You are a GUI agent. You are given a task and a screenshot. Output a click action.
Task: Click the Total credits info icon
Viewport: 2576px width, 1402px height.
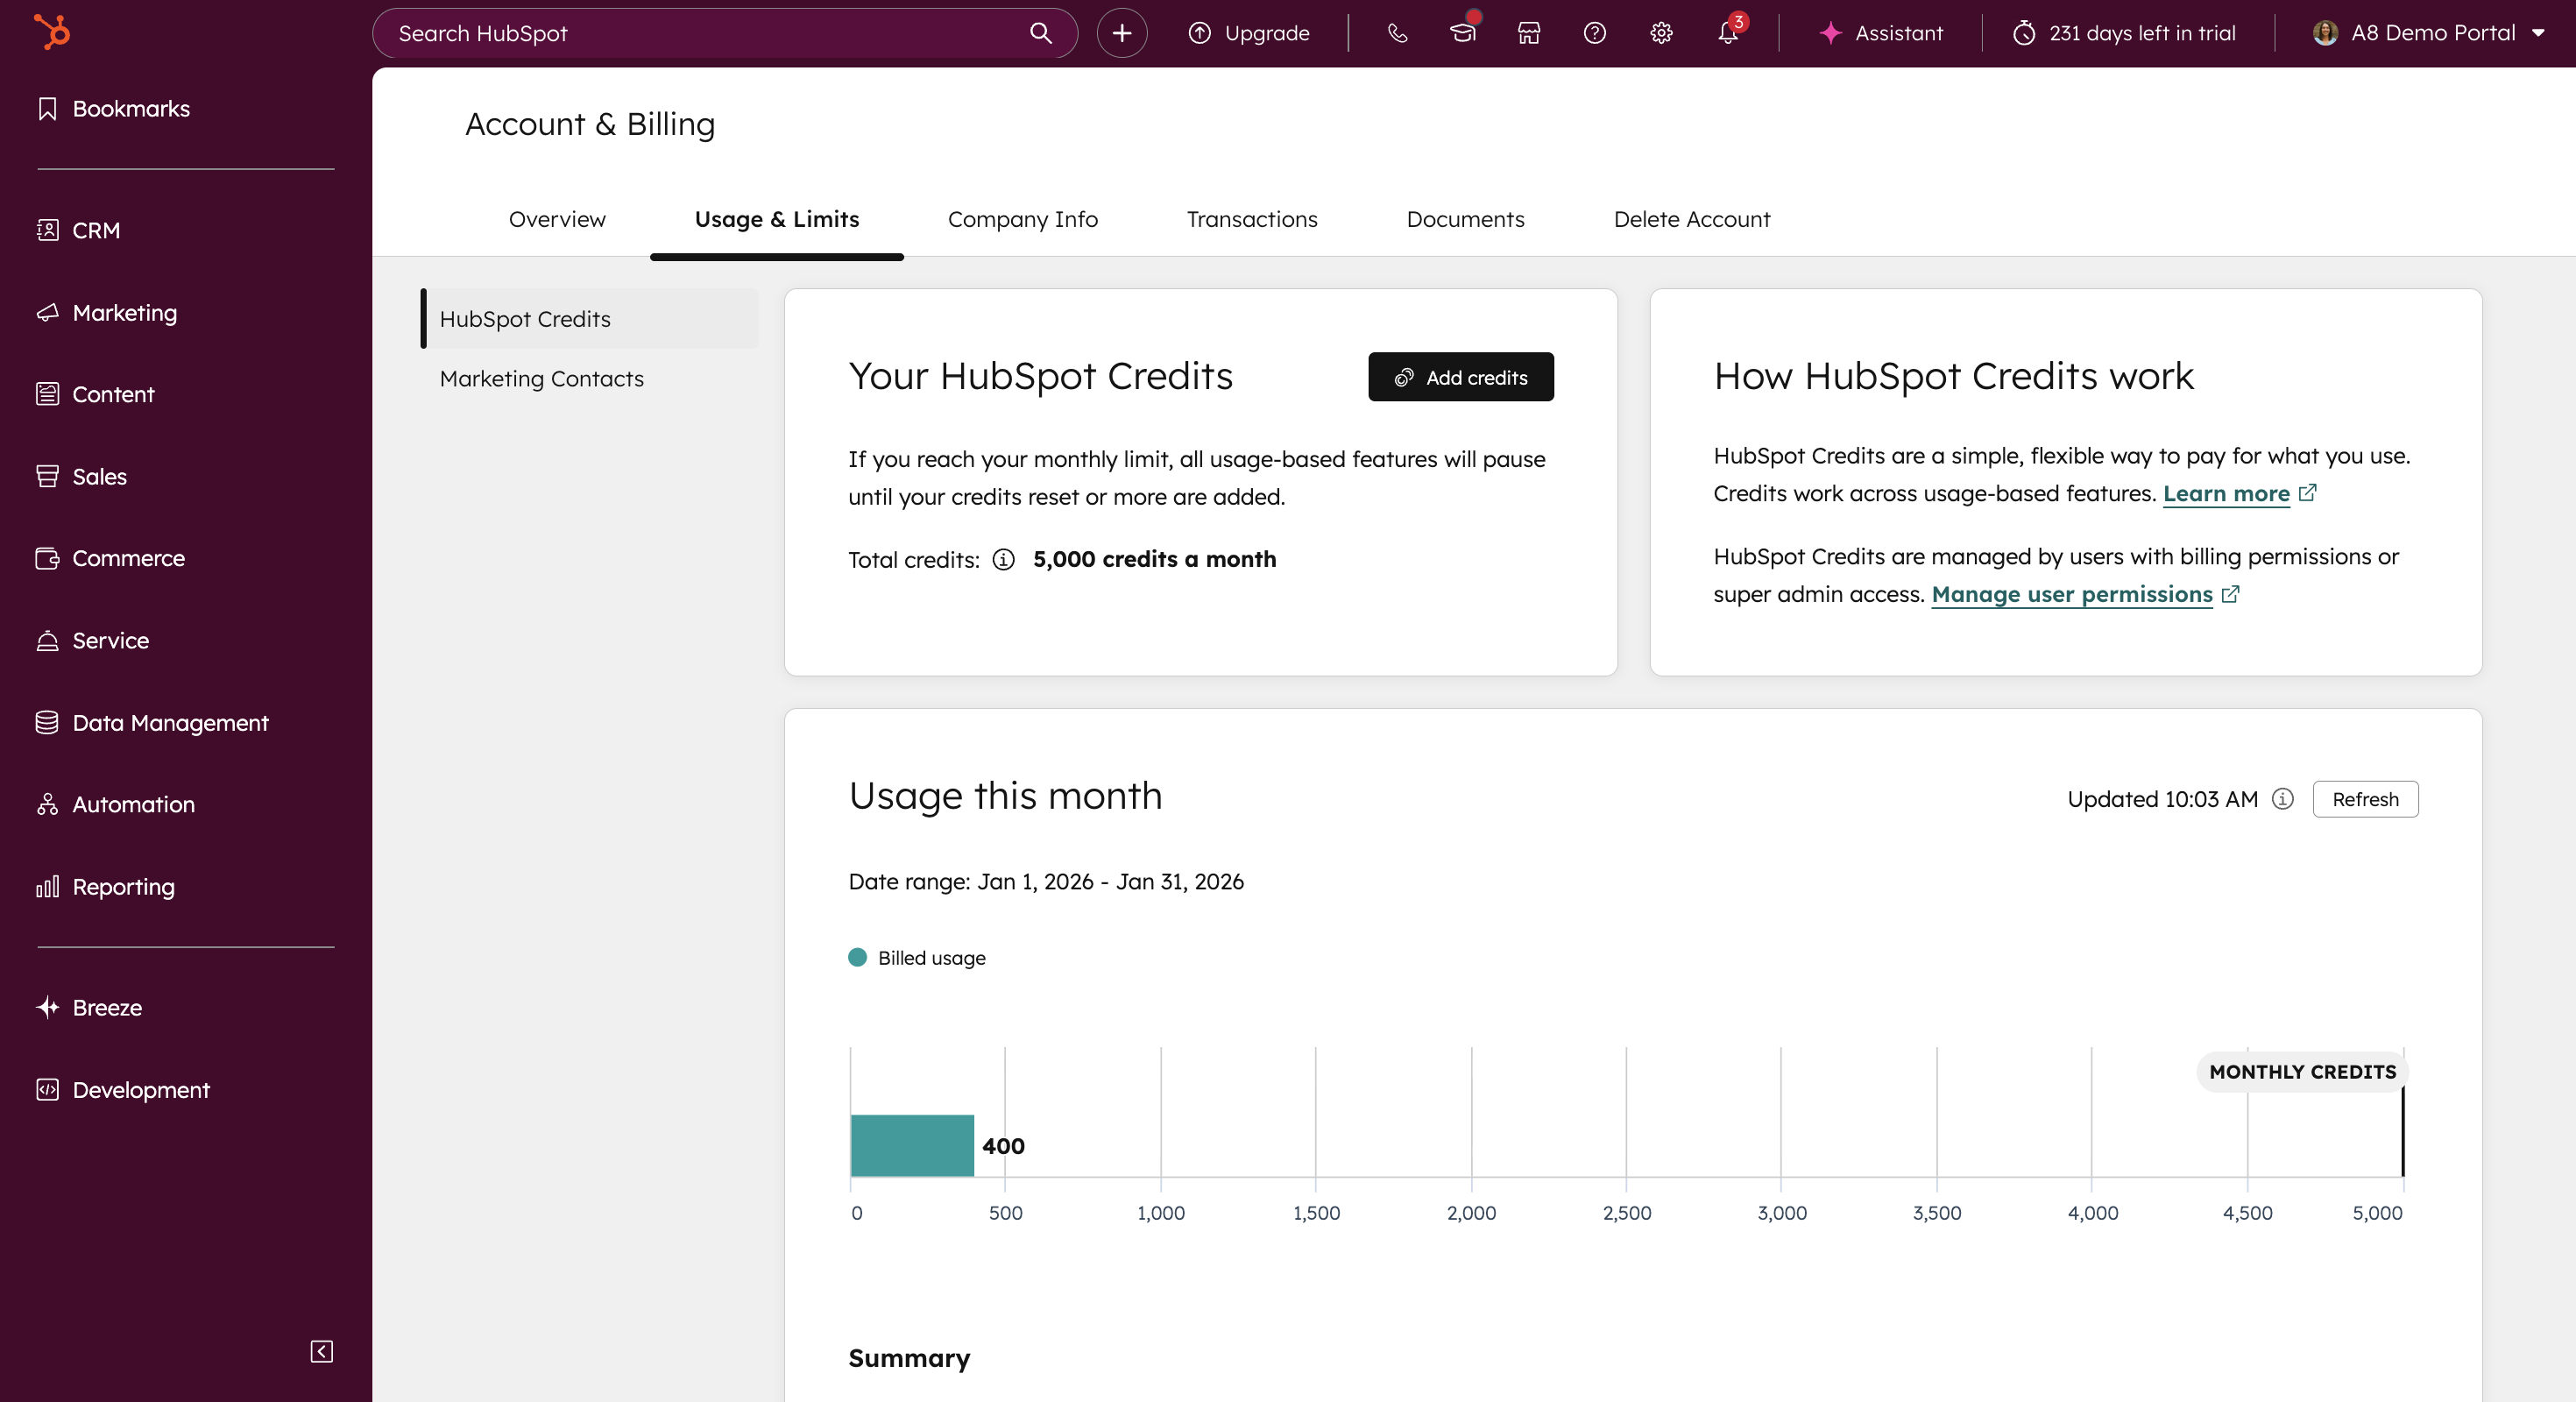(x=1003, y=559)
